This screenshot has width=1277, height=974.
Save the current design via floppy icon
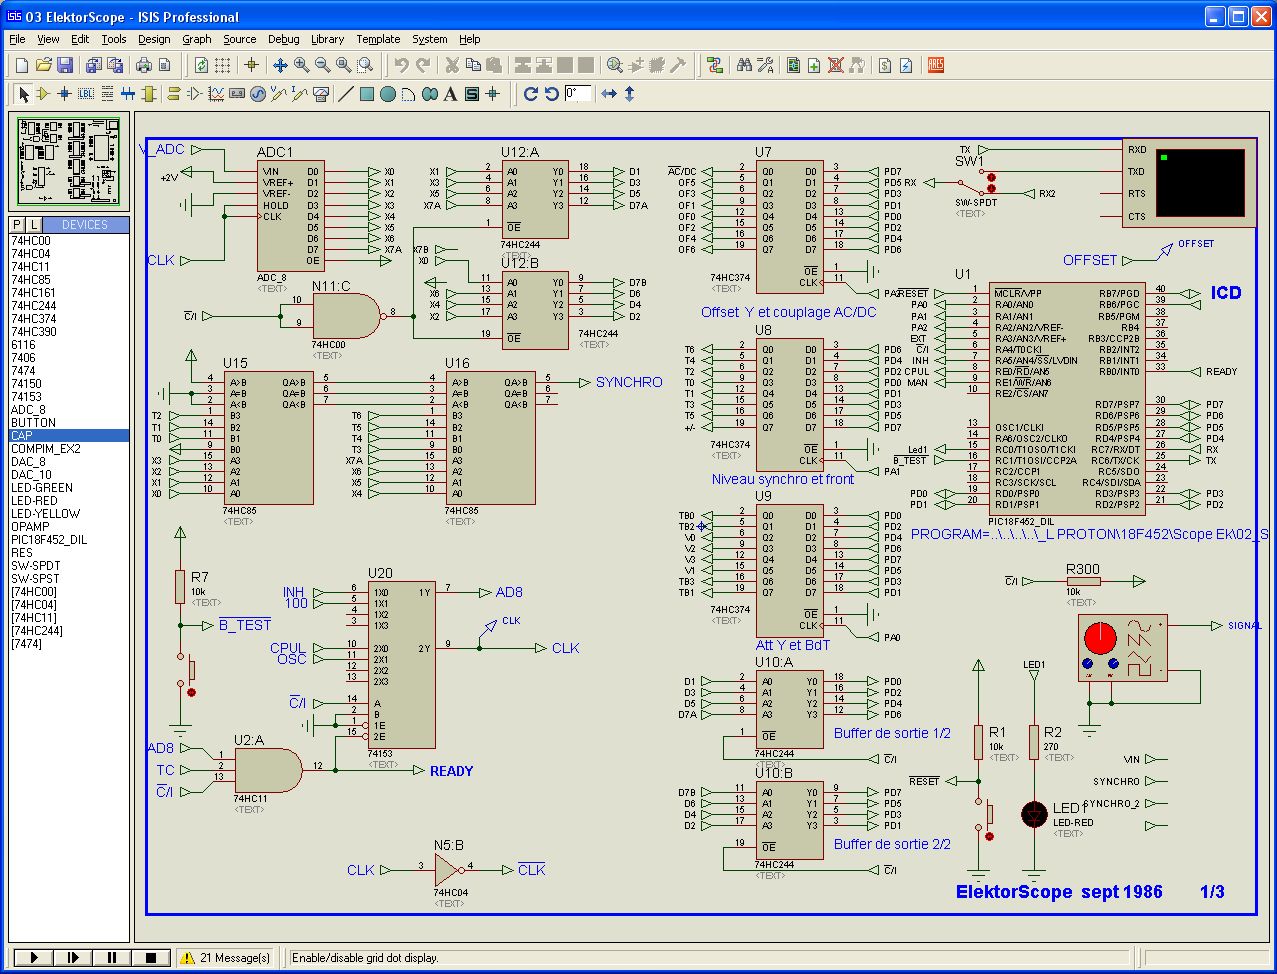click(x=64, y=65)
